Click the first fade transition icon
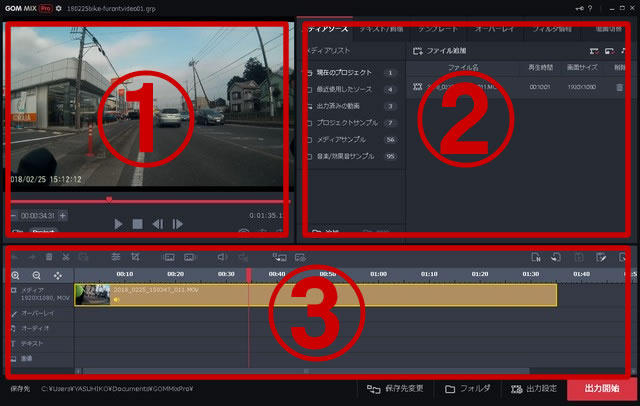Image resolution: width=640 pixels, height=406 pixels. pos(168,257)
